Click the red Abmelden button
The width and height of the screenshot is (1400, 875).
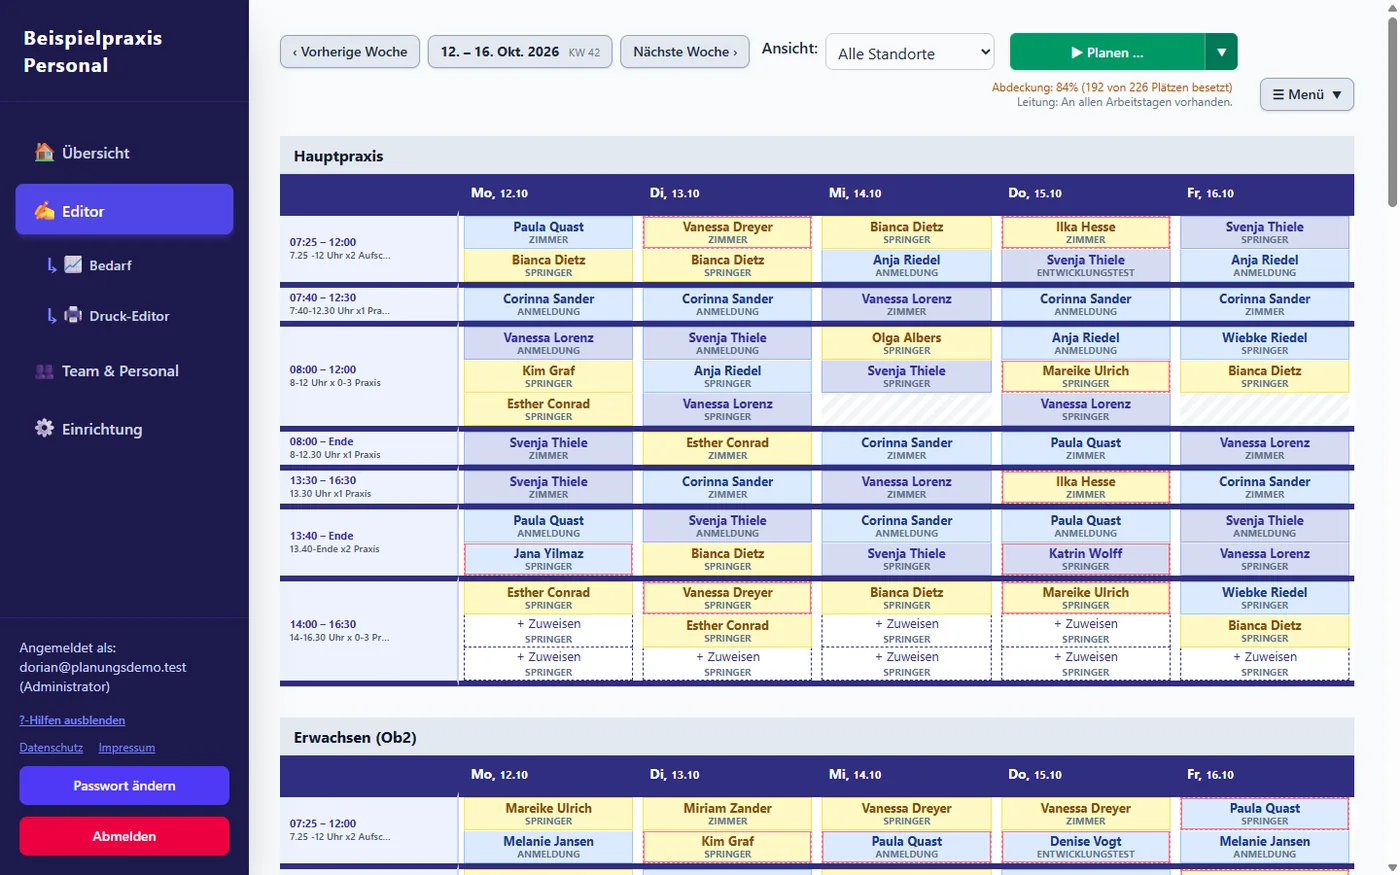124,836
